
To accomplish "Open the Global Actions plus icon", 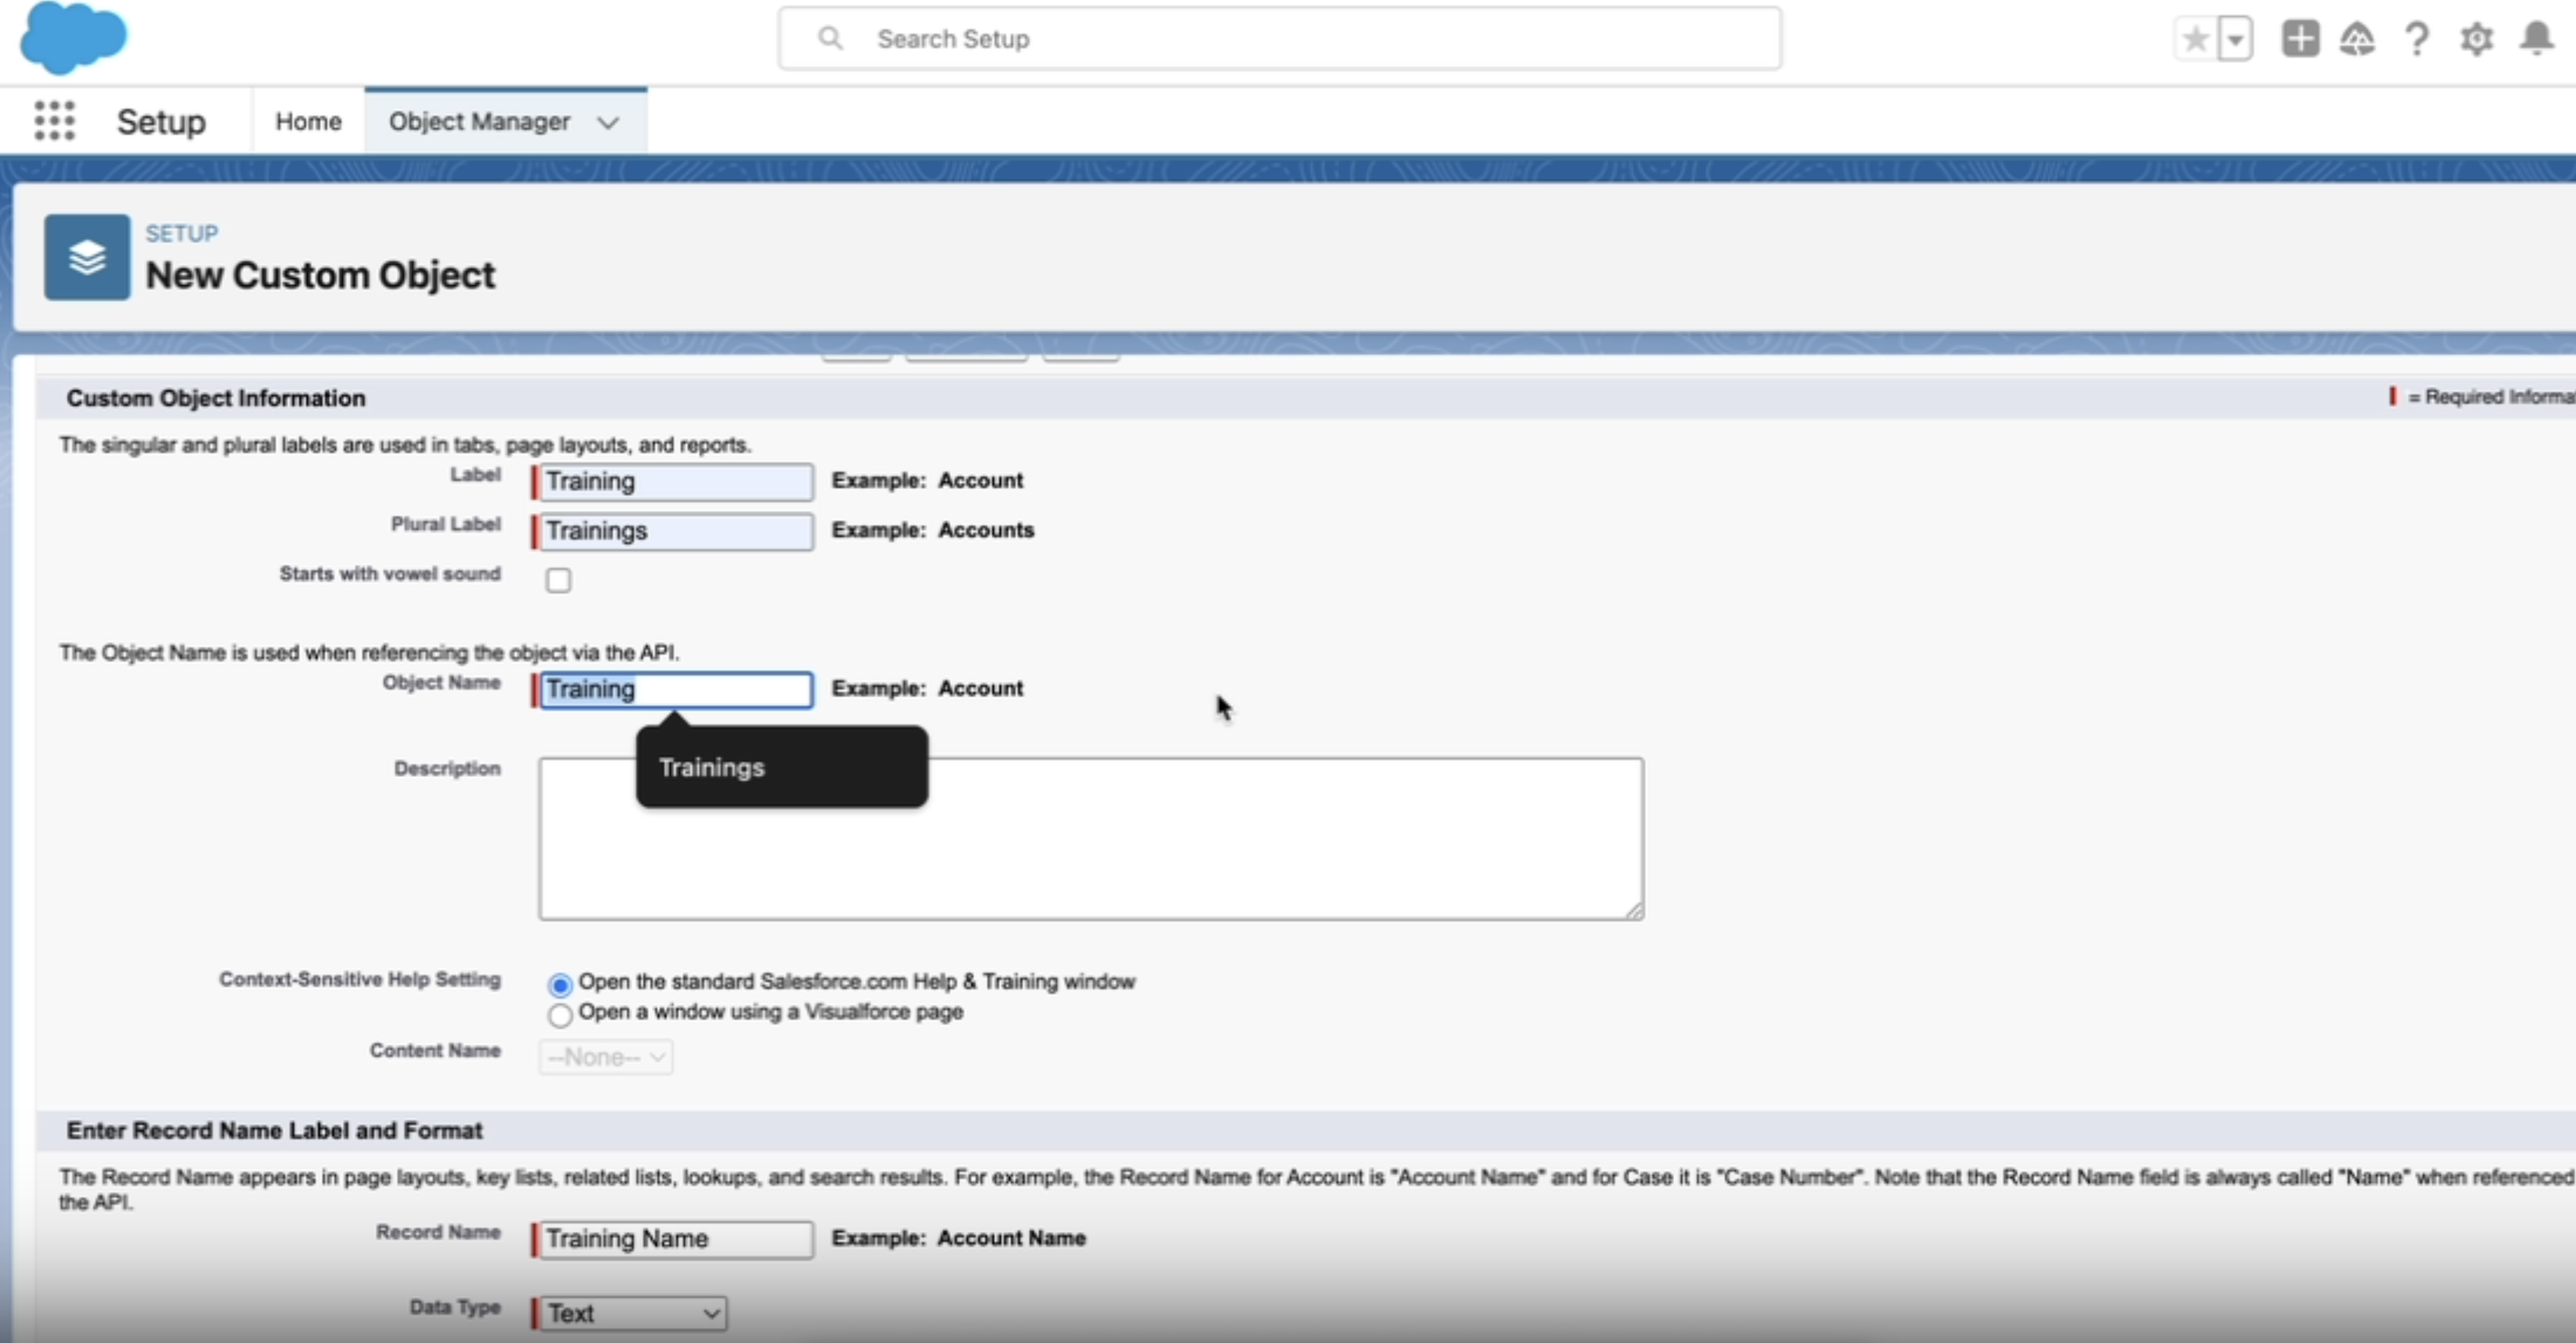I will click(x=2300, y=39).
